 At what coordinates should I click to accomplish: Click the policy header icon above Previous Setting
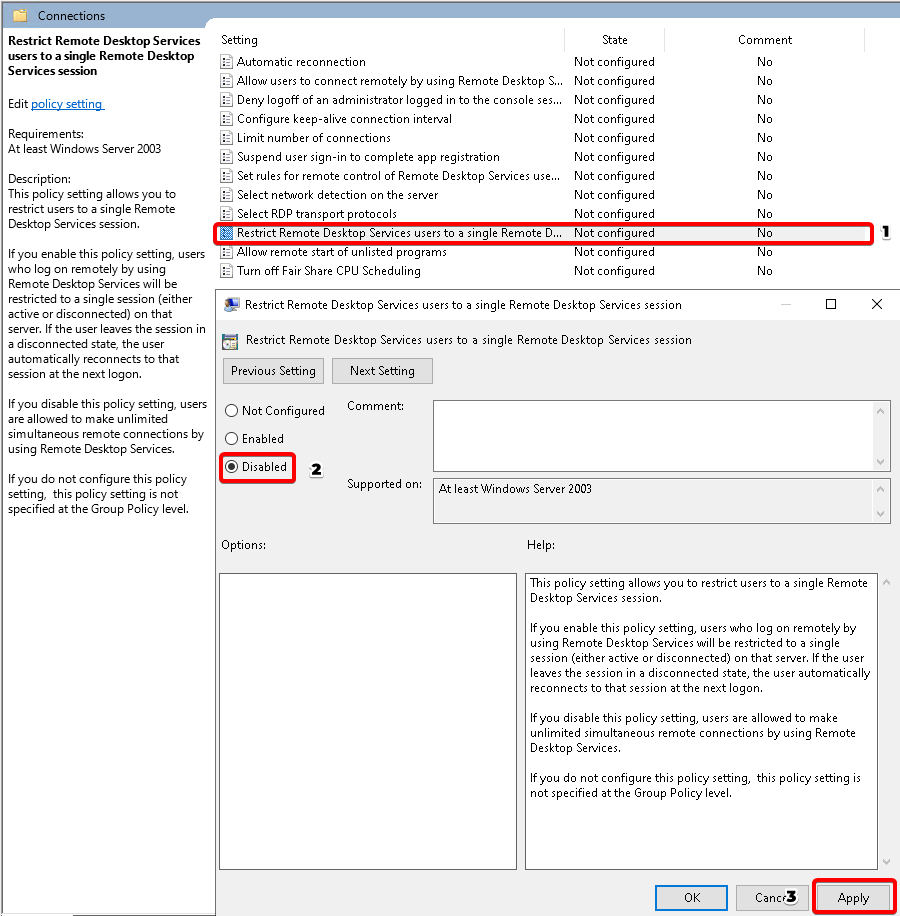point(230,340)
